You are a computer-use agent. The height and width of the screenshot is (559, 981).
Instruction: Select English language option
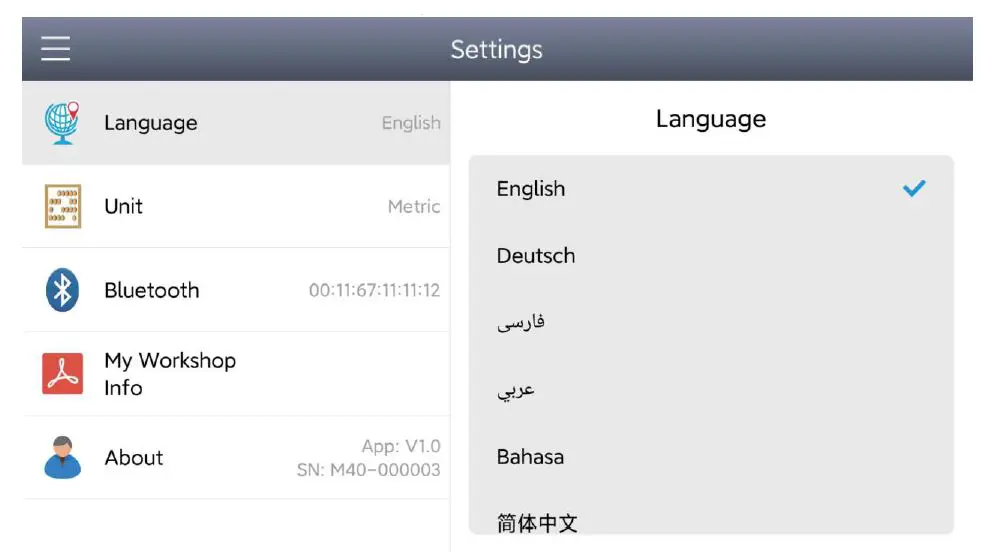click(531, 189)
